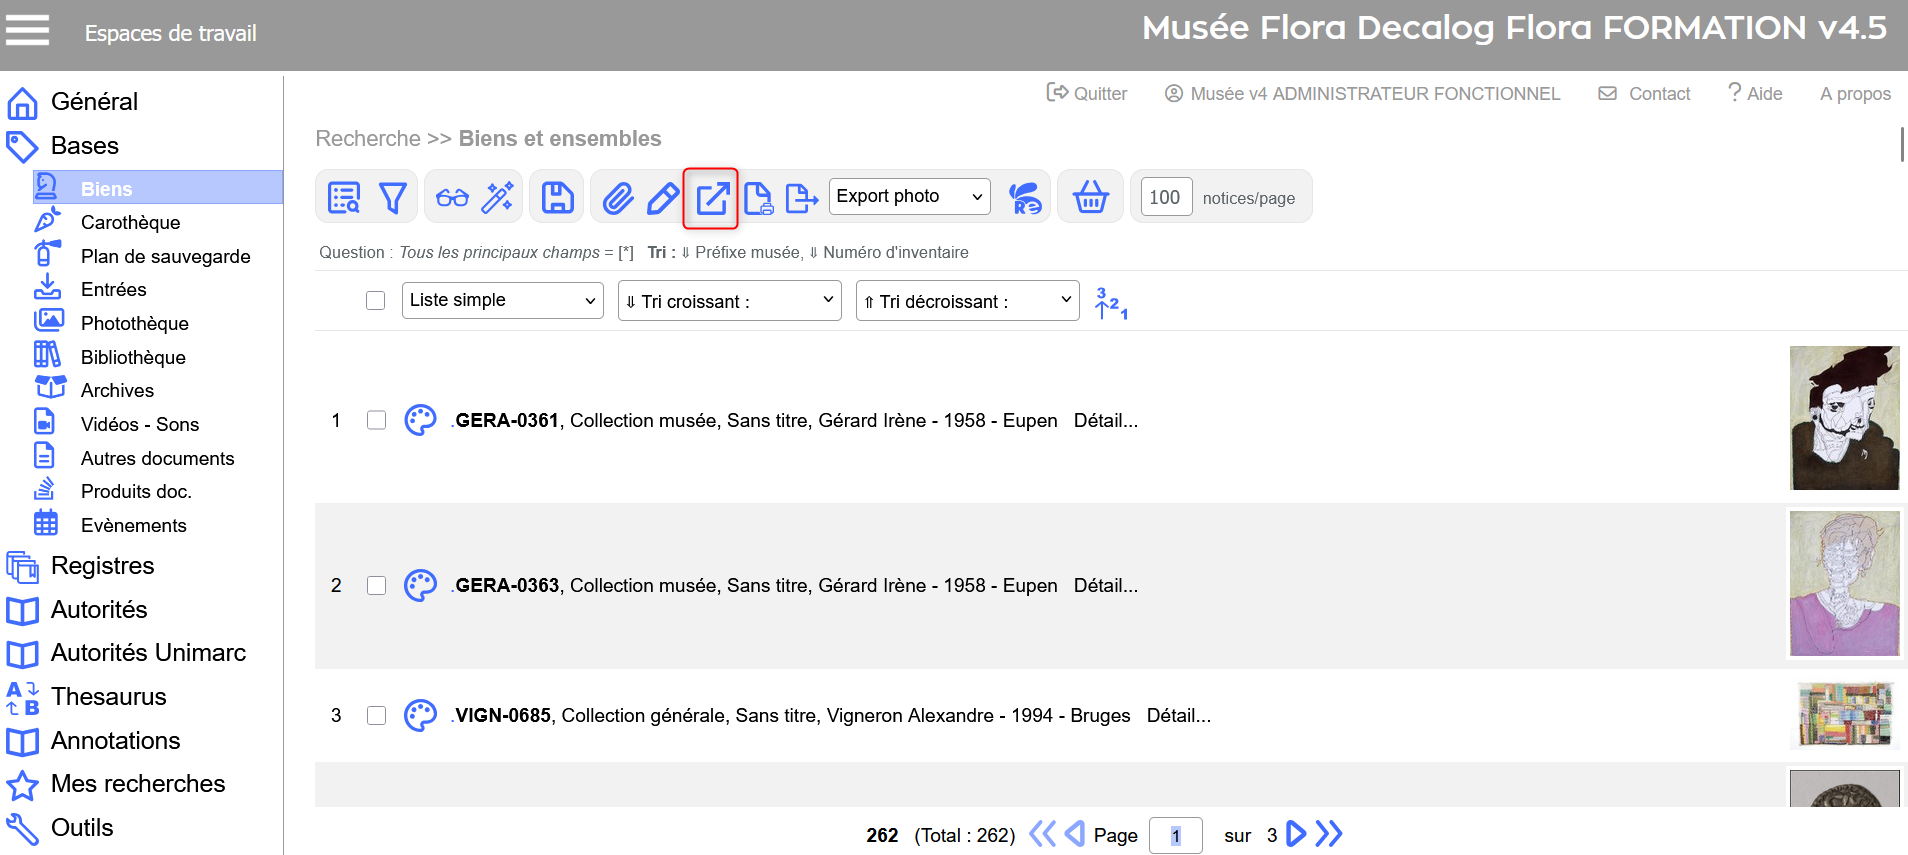Click the glasses view icon
The image size is (1908, 855).
pos(452,198)
